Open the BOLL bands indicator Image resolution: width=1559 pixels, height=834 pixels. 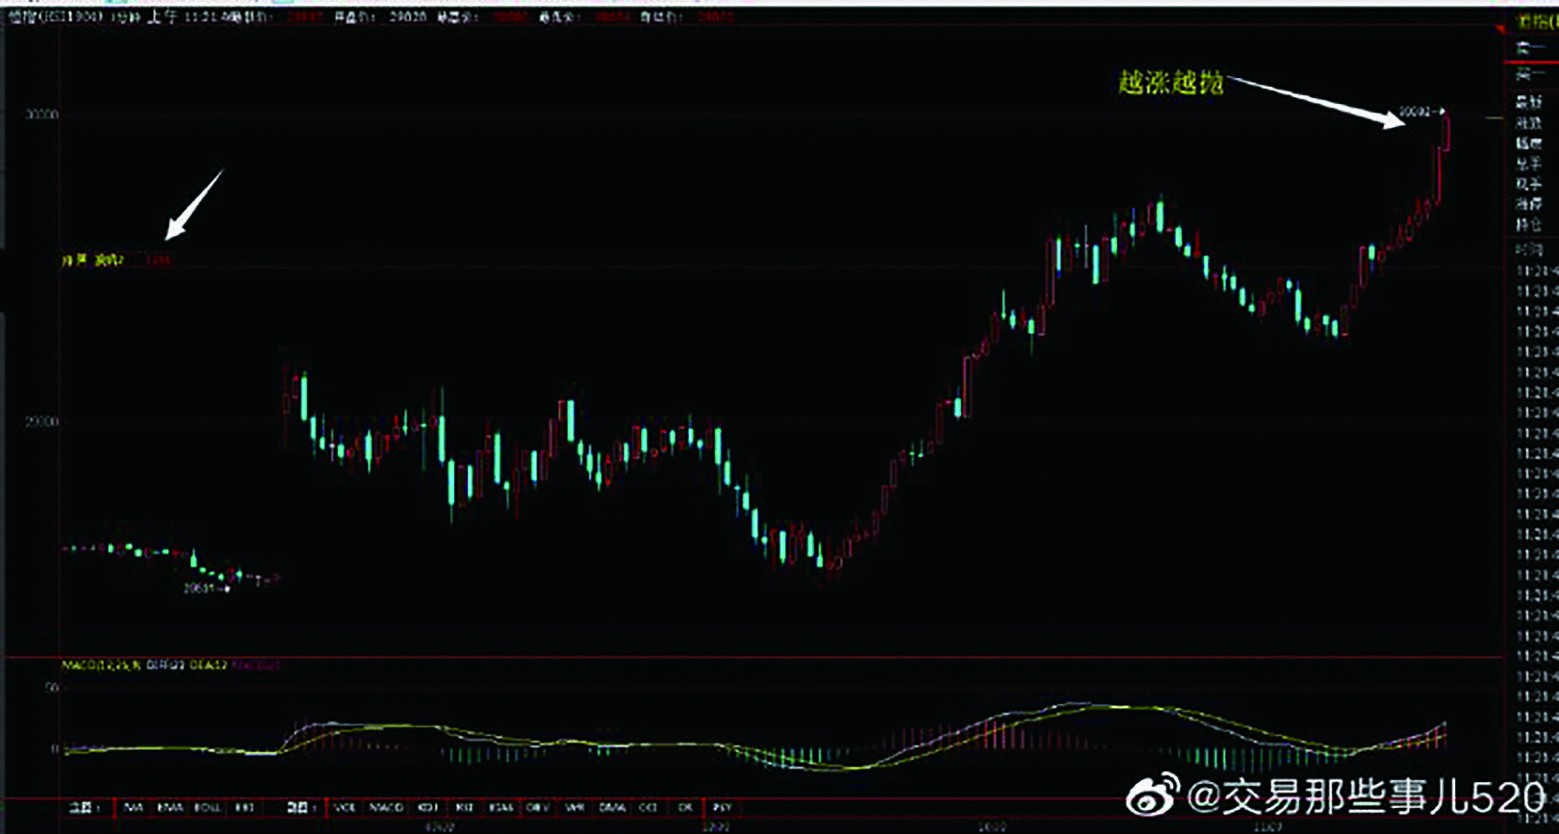(206, 810)
